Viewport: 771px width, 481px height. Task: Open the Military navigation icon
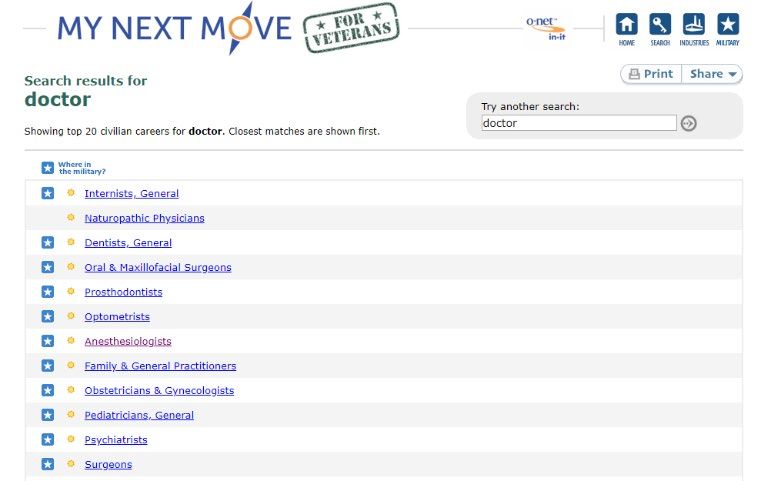(728, 29)
